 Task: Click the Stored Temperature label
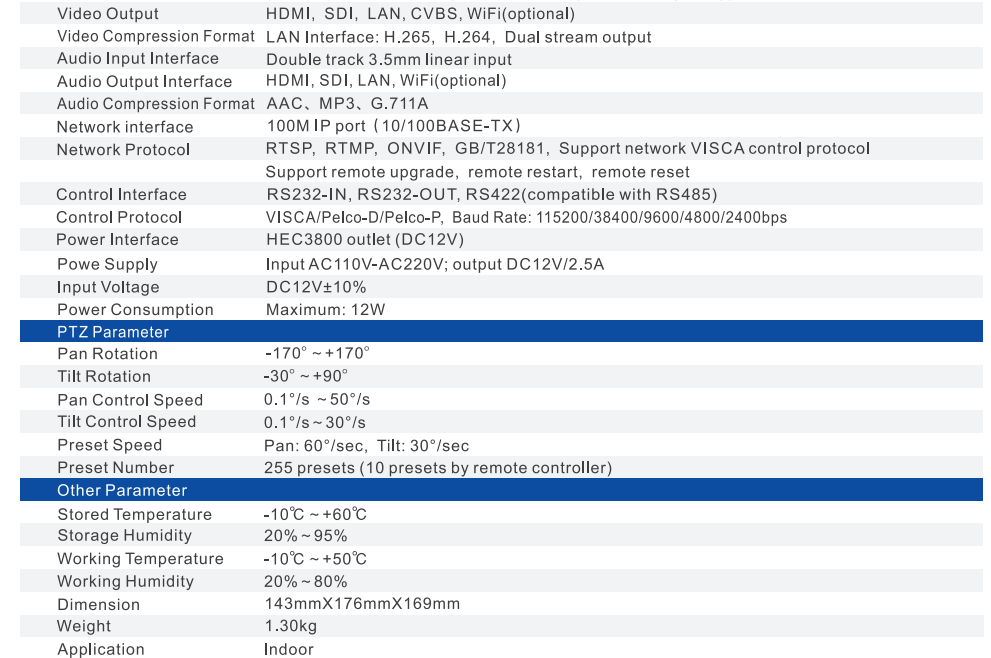[x=134, y=514]
